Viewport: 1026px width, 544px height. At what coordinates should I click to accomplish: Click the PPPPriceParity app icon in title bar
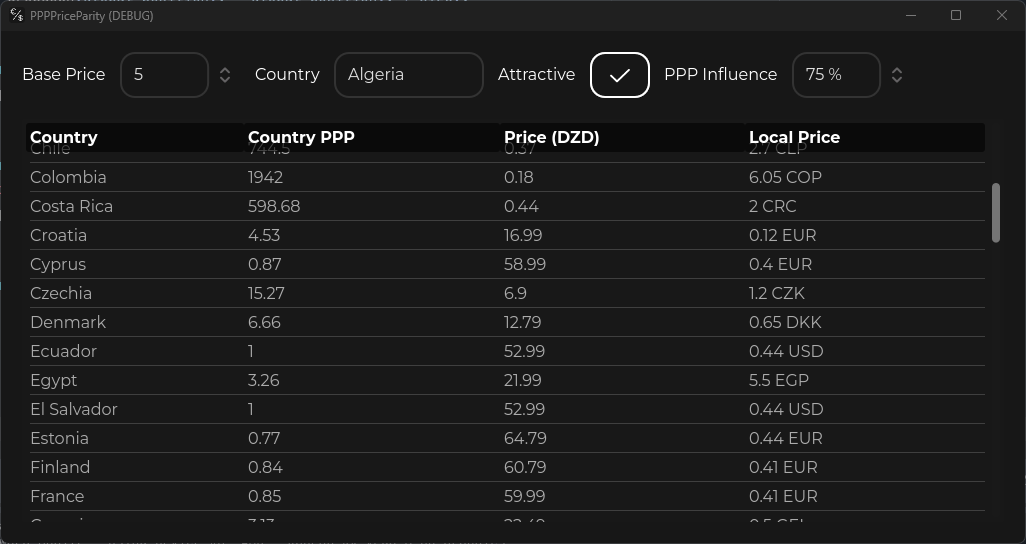[16, 15]
